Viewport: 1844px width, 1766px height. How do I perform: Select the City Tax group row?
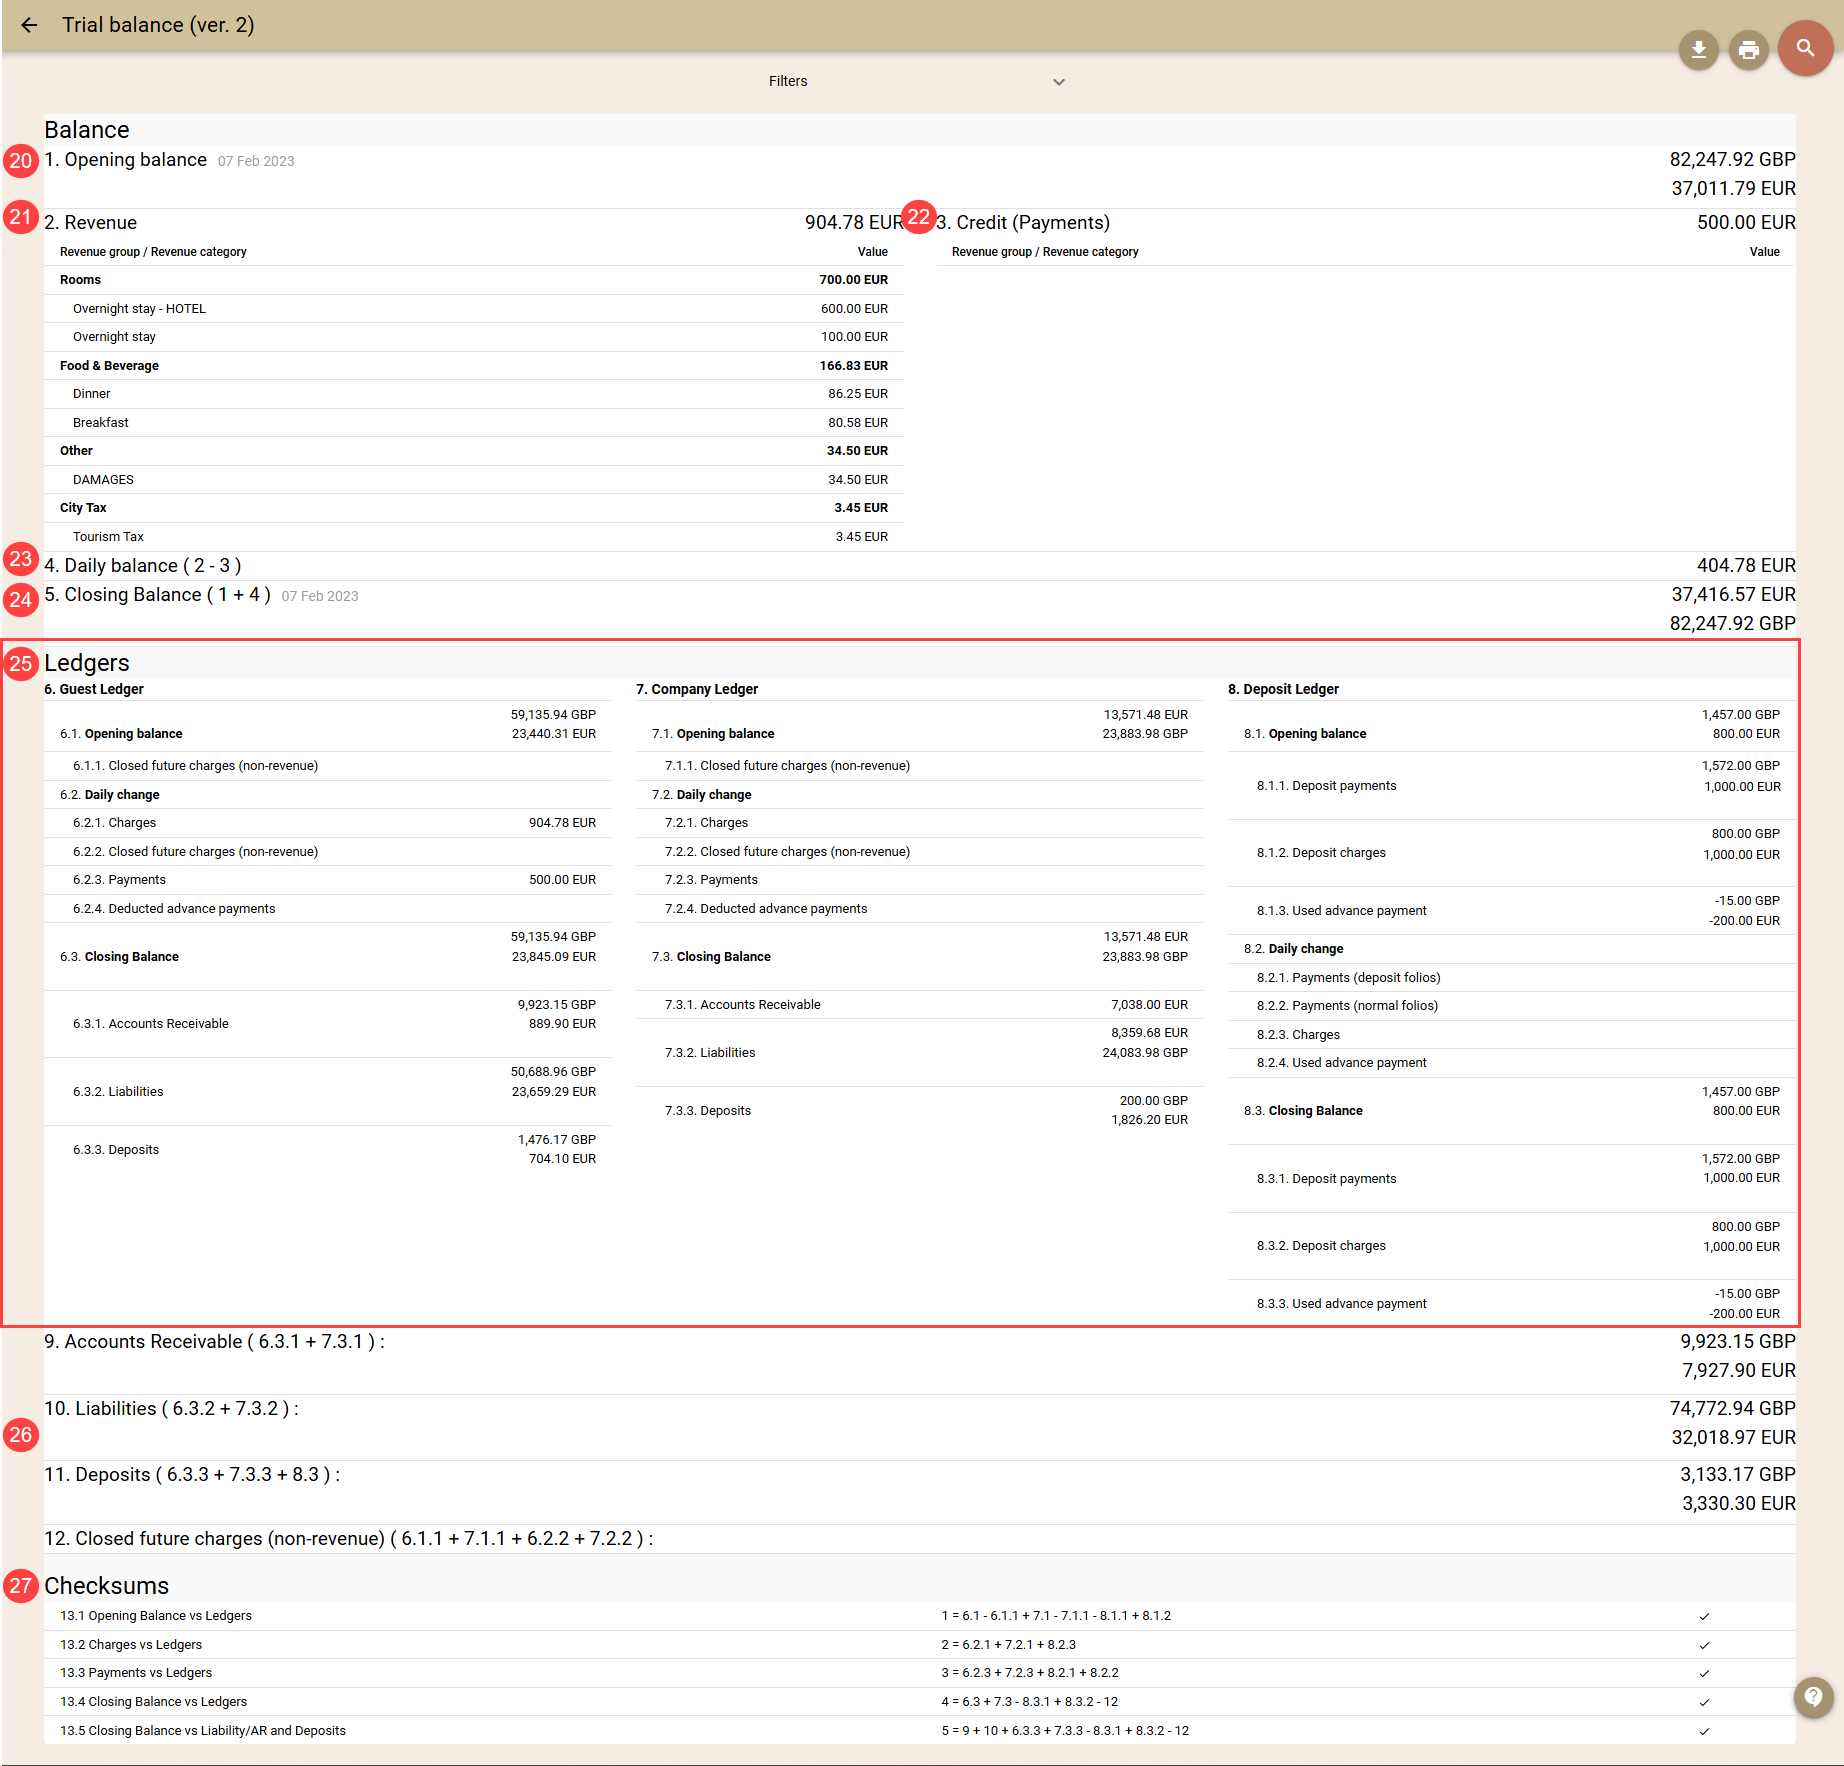coord(474,508)
